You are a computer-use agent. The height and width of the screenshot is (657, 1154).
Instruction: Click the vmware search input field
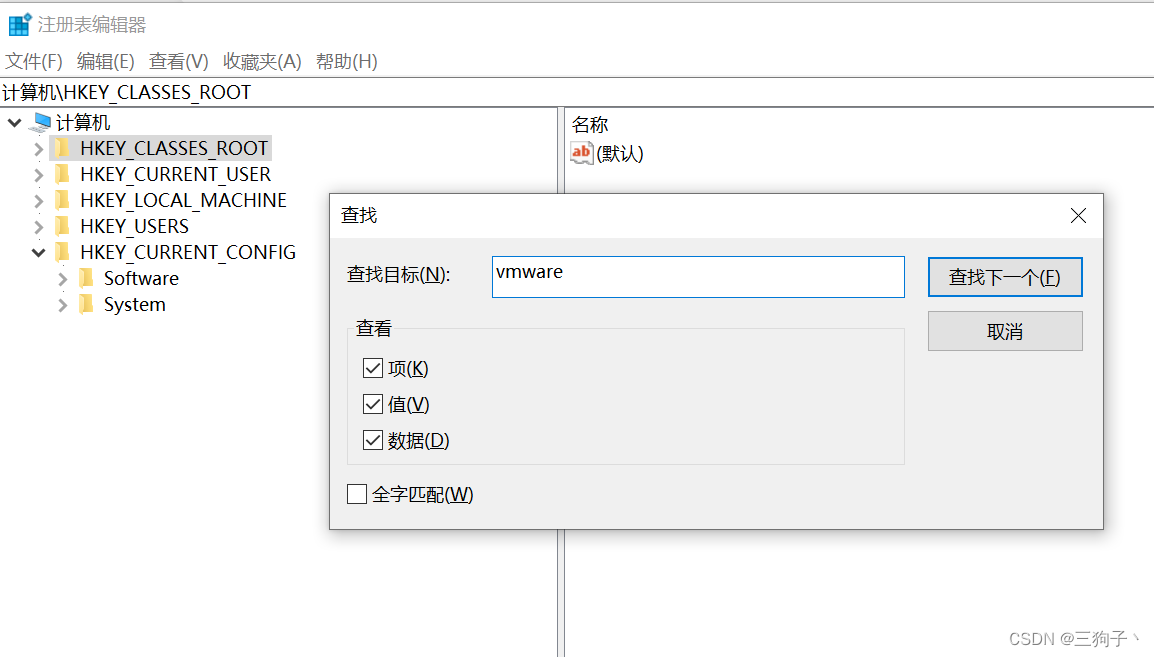click(x=697, y=277)
